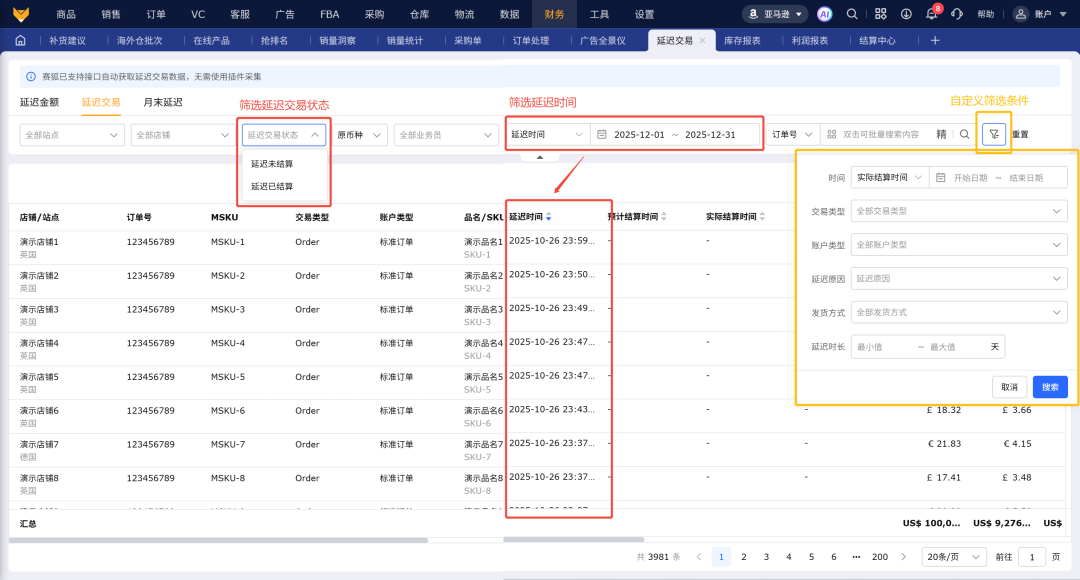Open the 全部店铺 dropdown
Viewport: 1080px width, 580px height.
click(x=183, y=135)
